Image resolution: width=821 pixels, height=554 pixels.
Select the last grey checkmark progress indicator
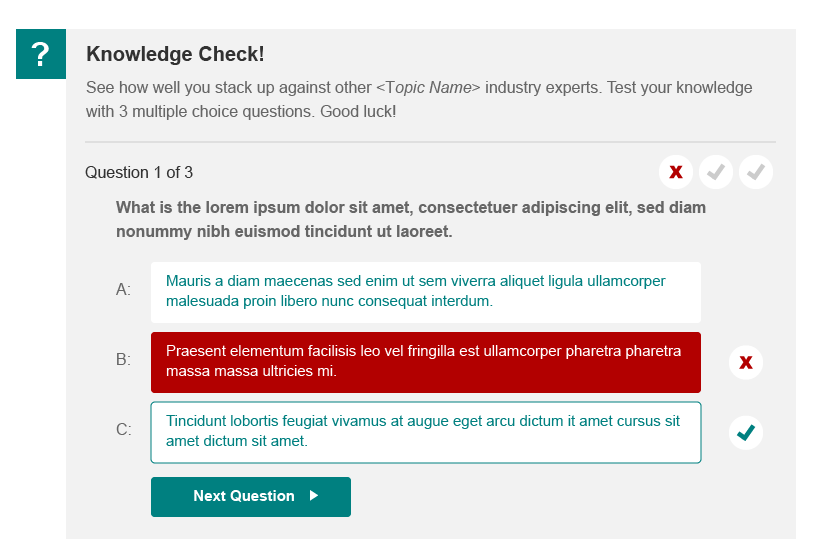click(756, 173)
